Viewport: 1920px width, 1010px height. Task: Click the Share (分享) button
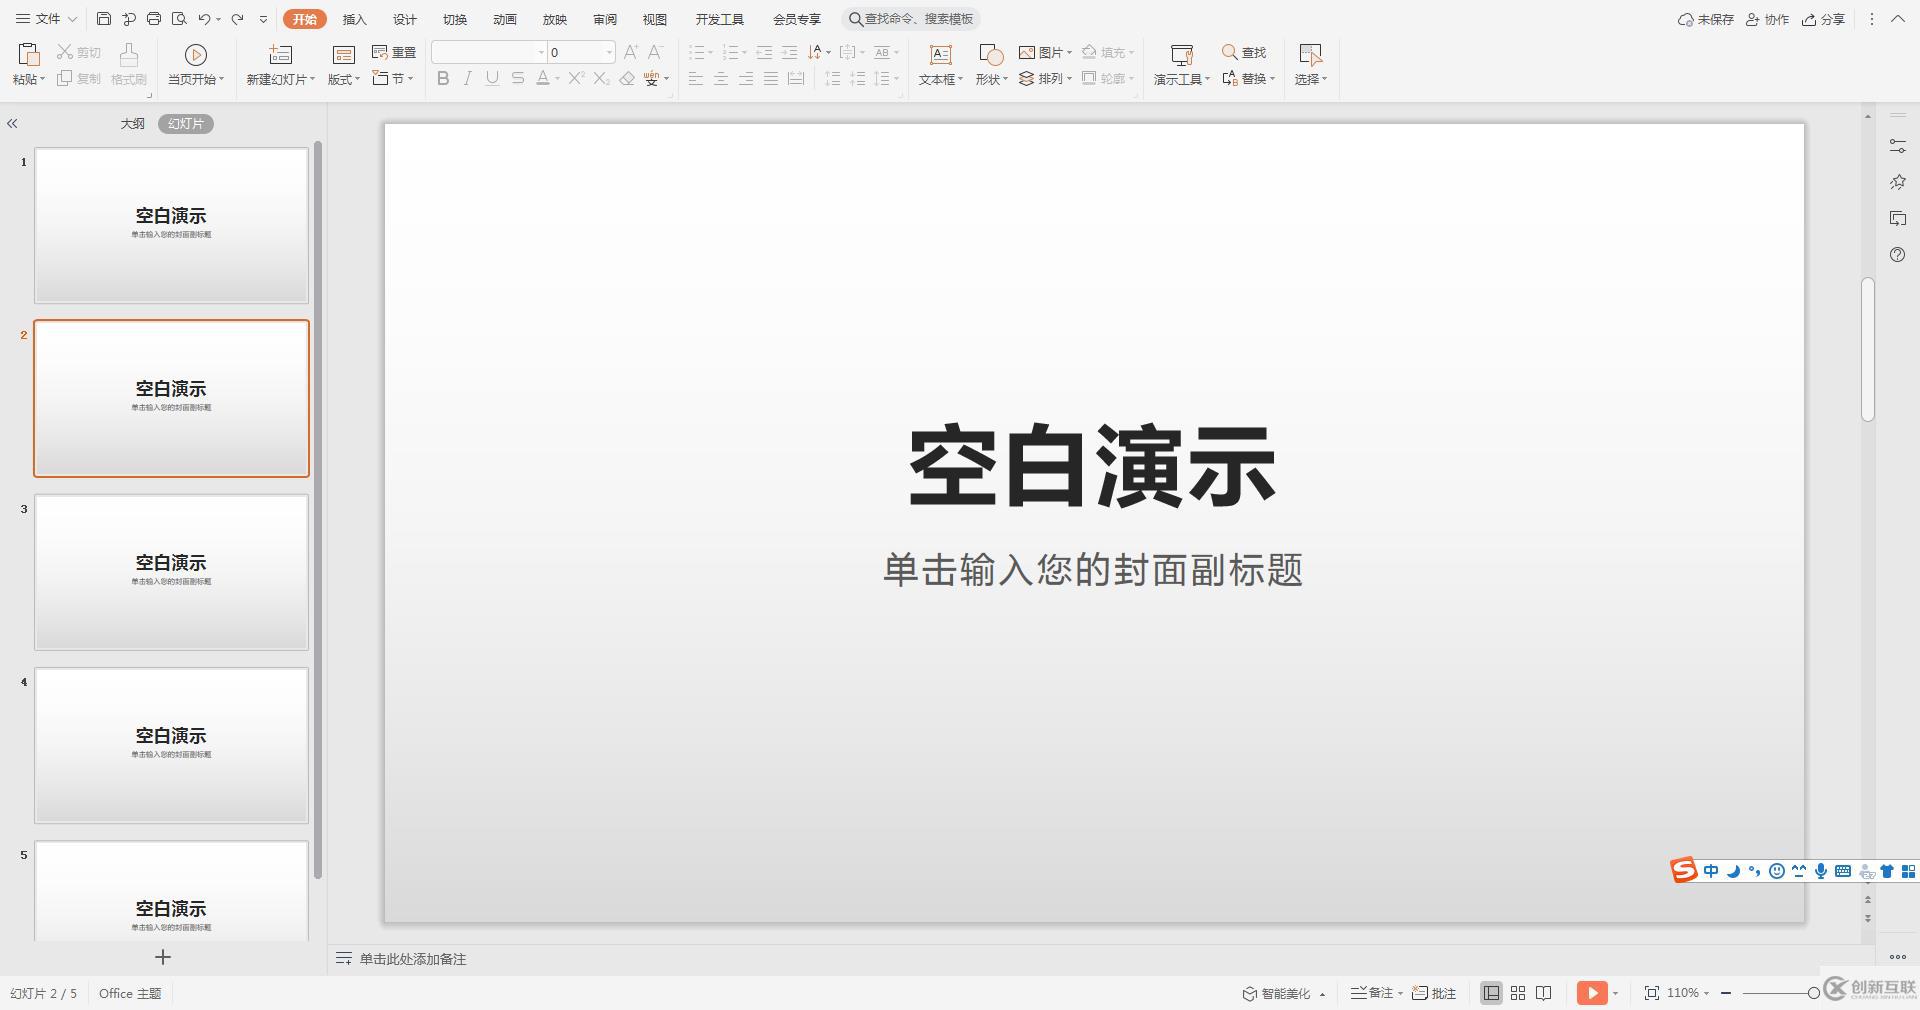tap(1823, 19)
